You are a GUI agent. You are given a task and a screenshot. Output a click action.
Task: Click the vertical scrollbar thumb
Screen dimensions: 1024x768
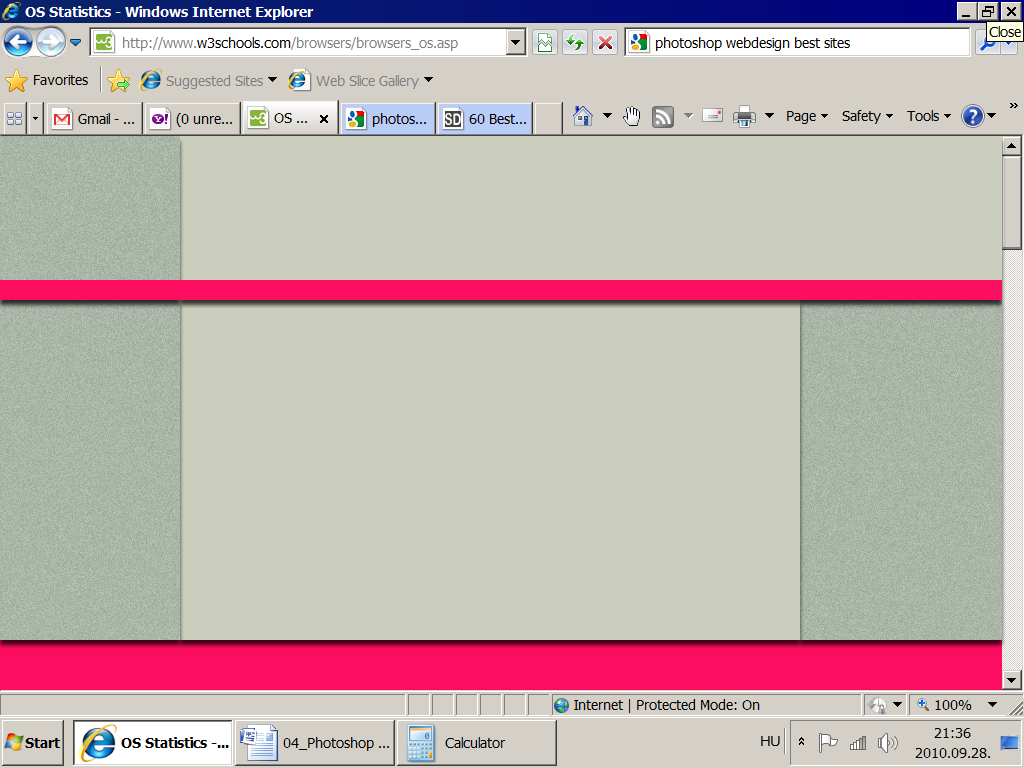click(1012, 202)
